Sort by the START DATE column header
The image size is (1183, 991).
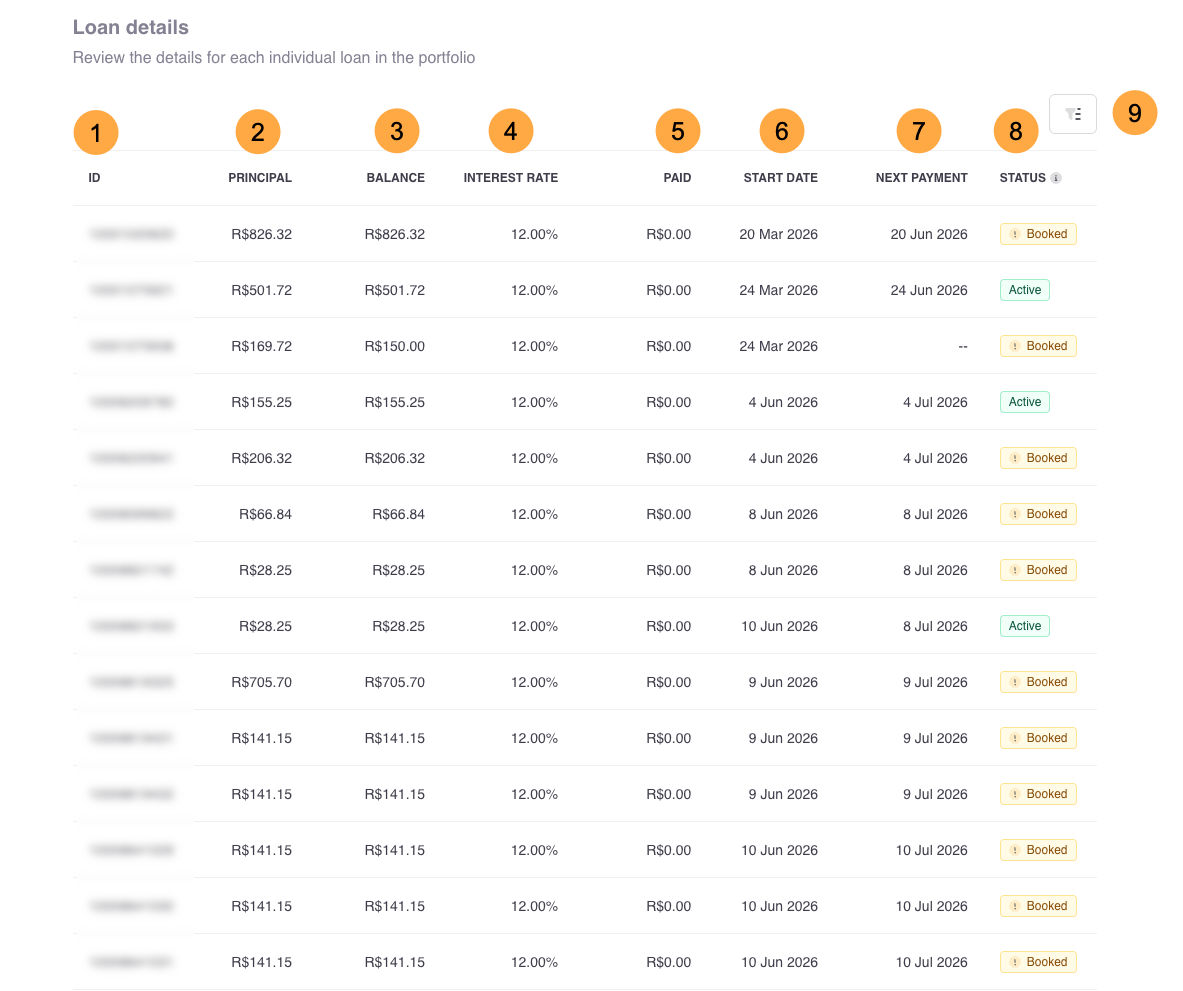tap(780, 178)
